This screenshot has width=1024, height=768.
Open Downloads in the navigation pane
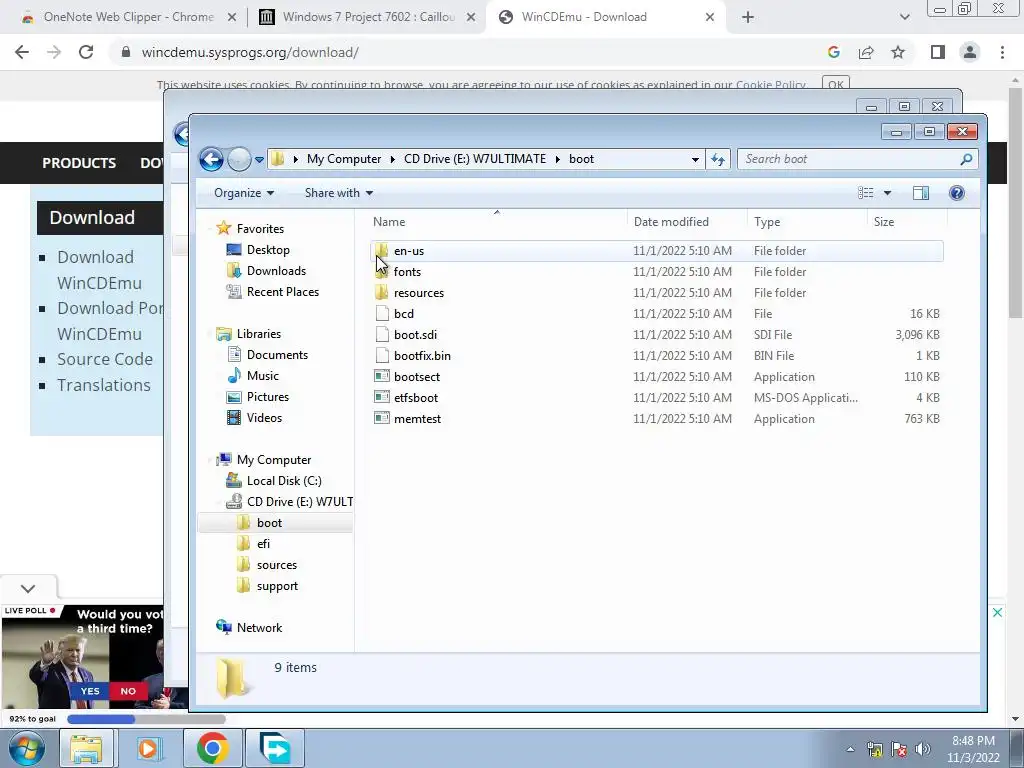point(276,270)
